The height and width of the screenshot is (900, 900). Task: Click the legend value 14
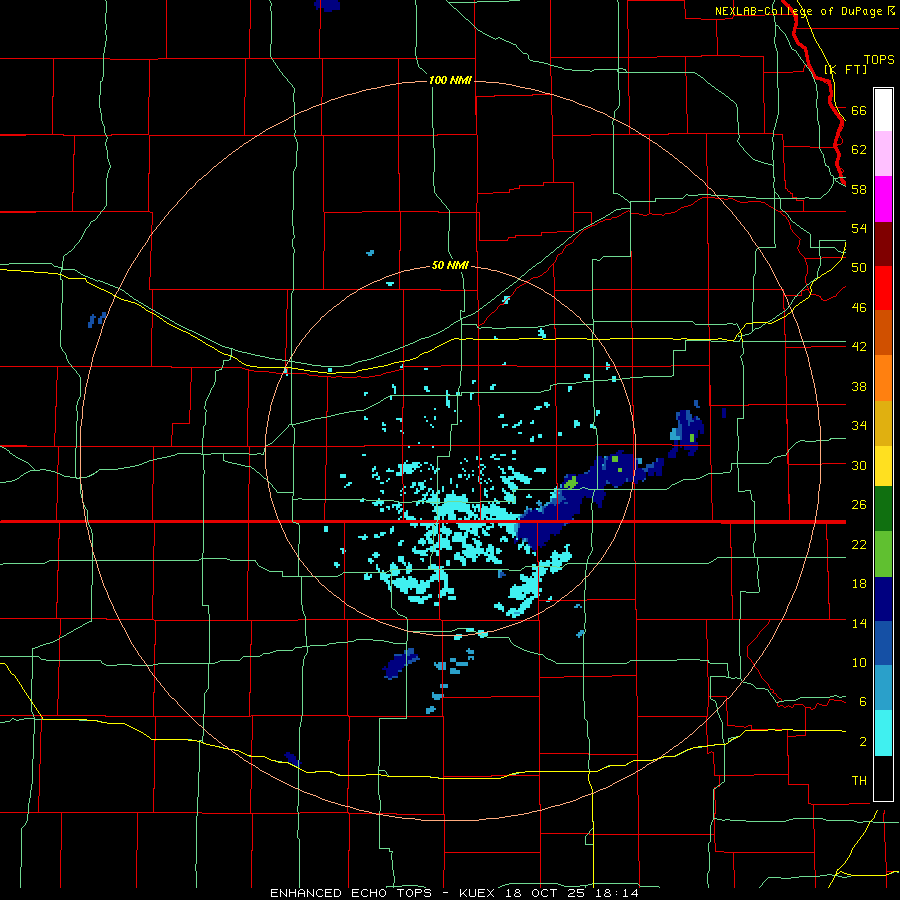859,623
